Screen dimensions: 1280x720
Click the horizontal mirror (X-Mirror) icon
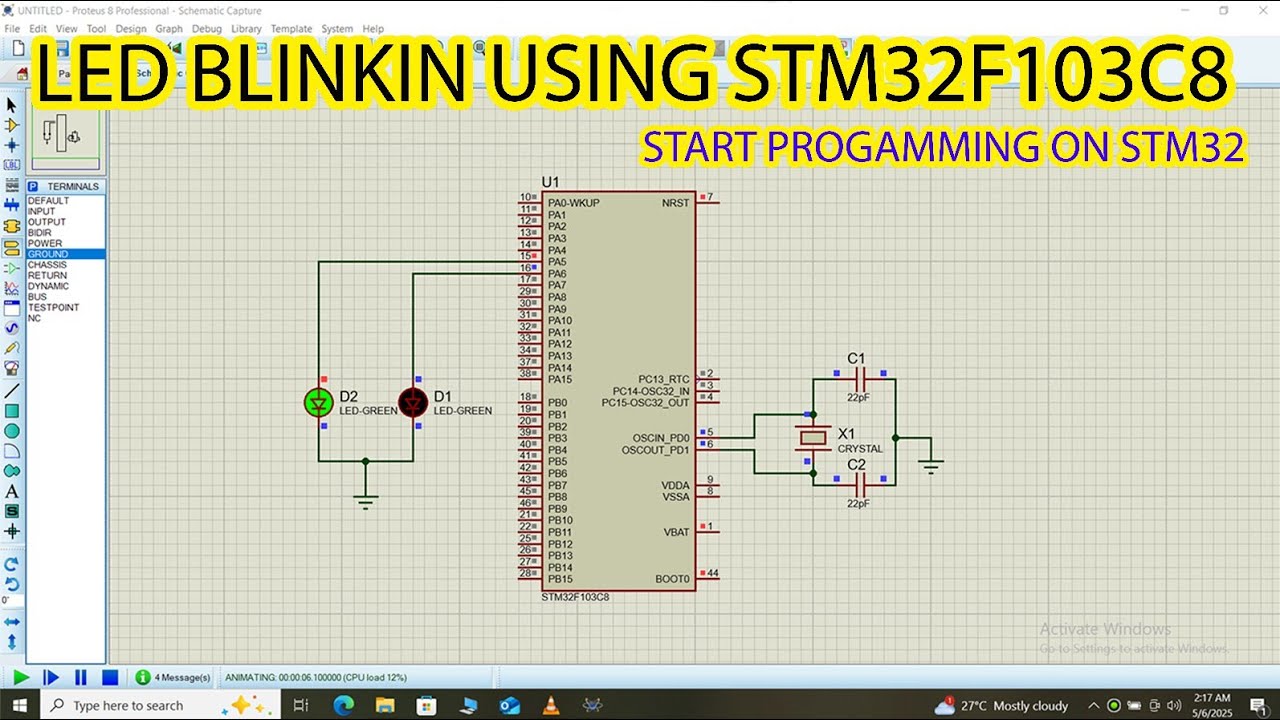[12, 621]
